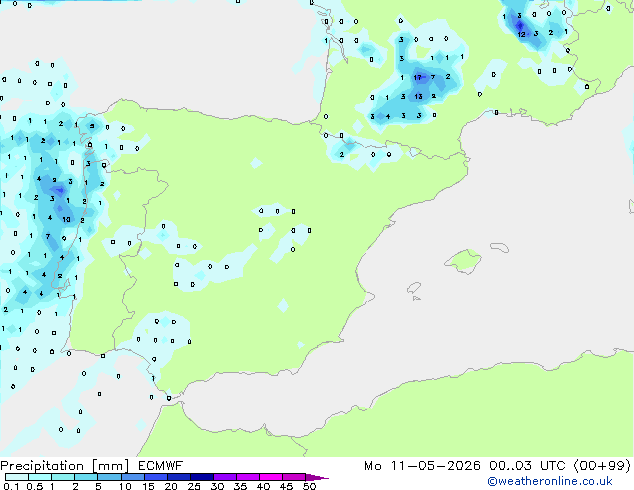Click the 10 mm value off Portugal's coast
This screenshot has height=490, width=634.
tap(66, 220)
